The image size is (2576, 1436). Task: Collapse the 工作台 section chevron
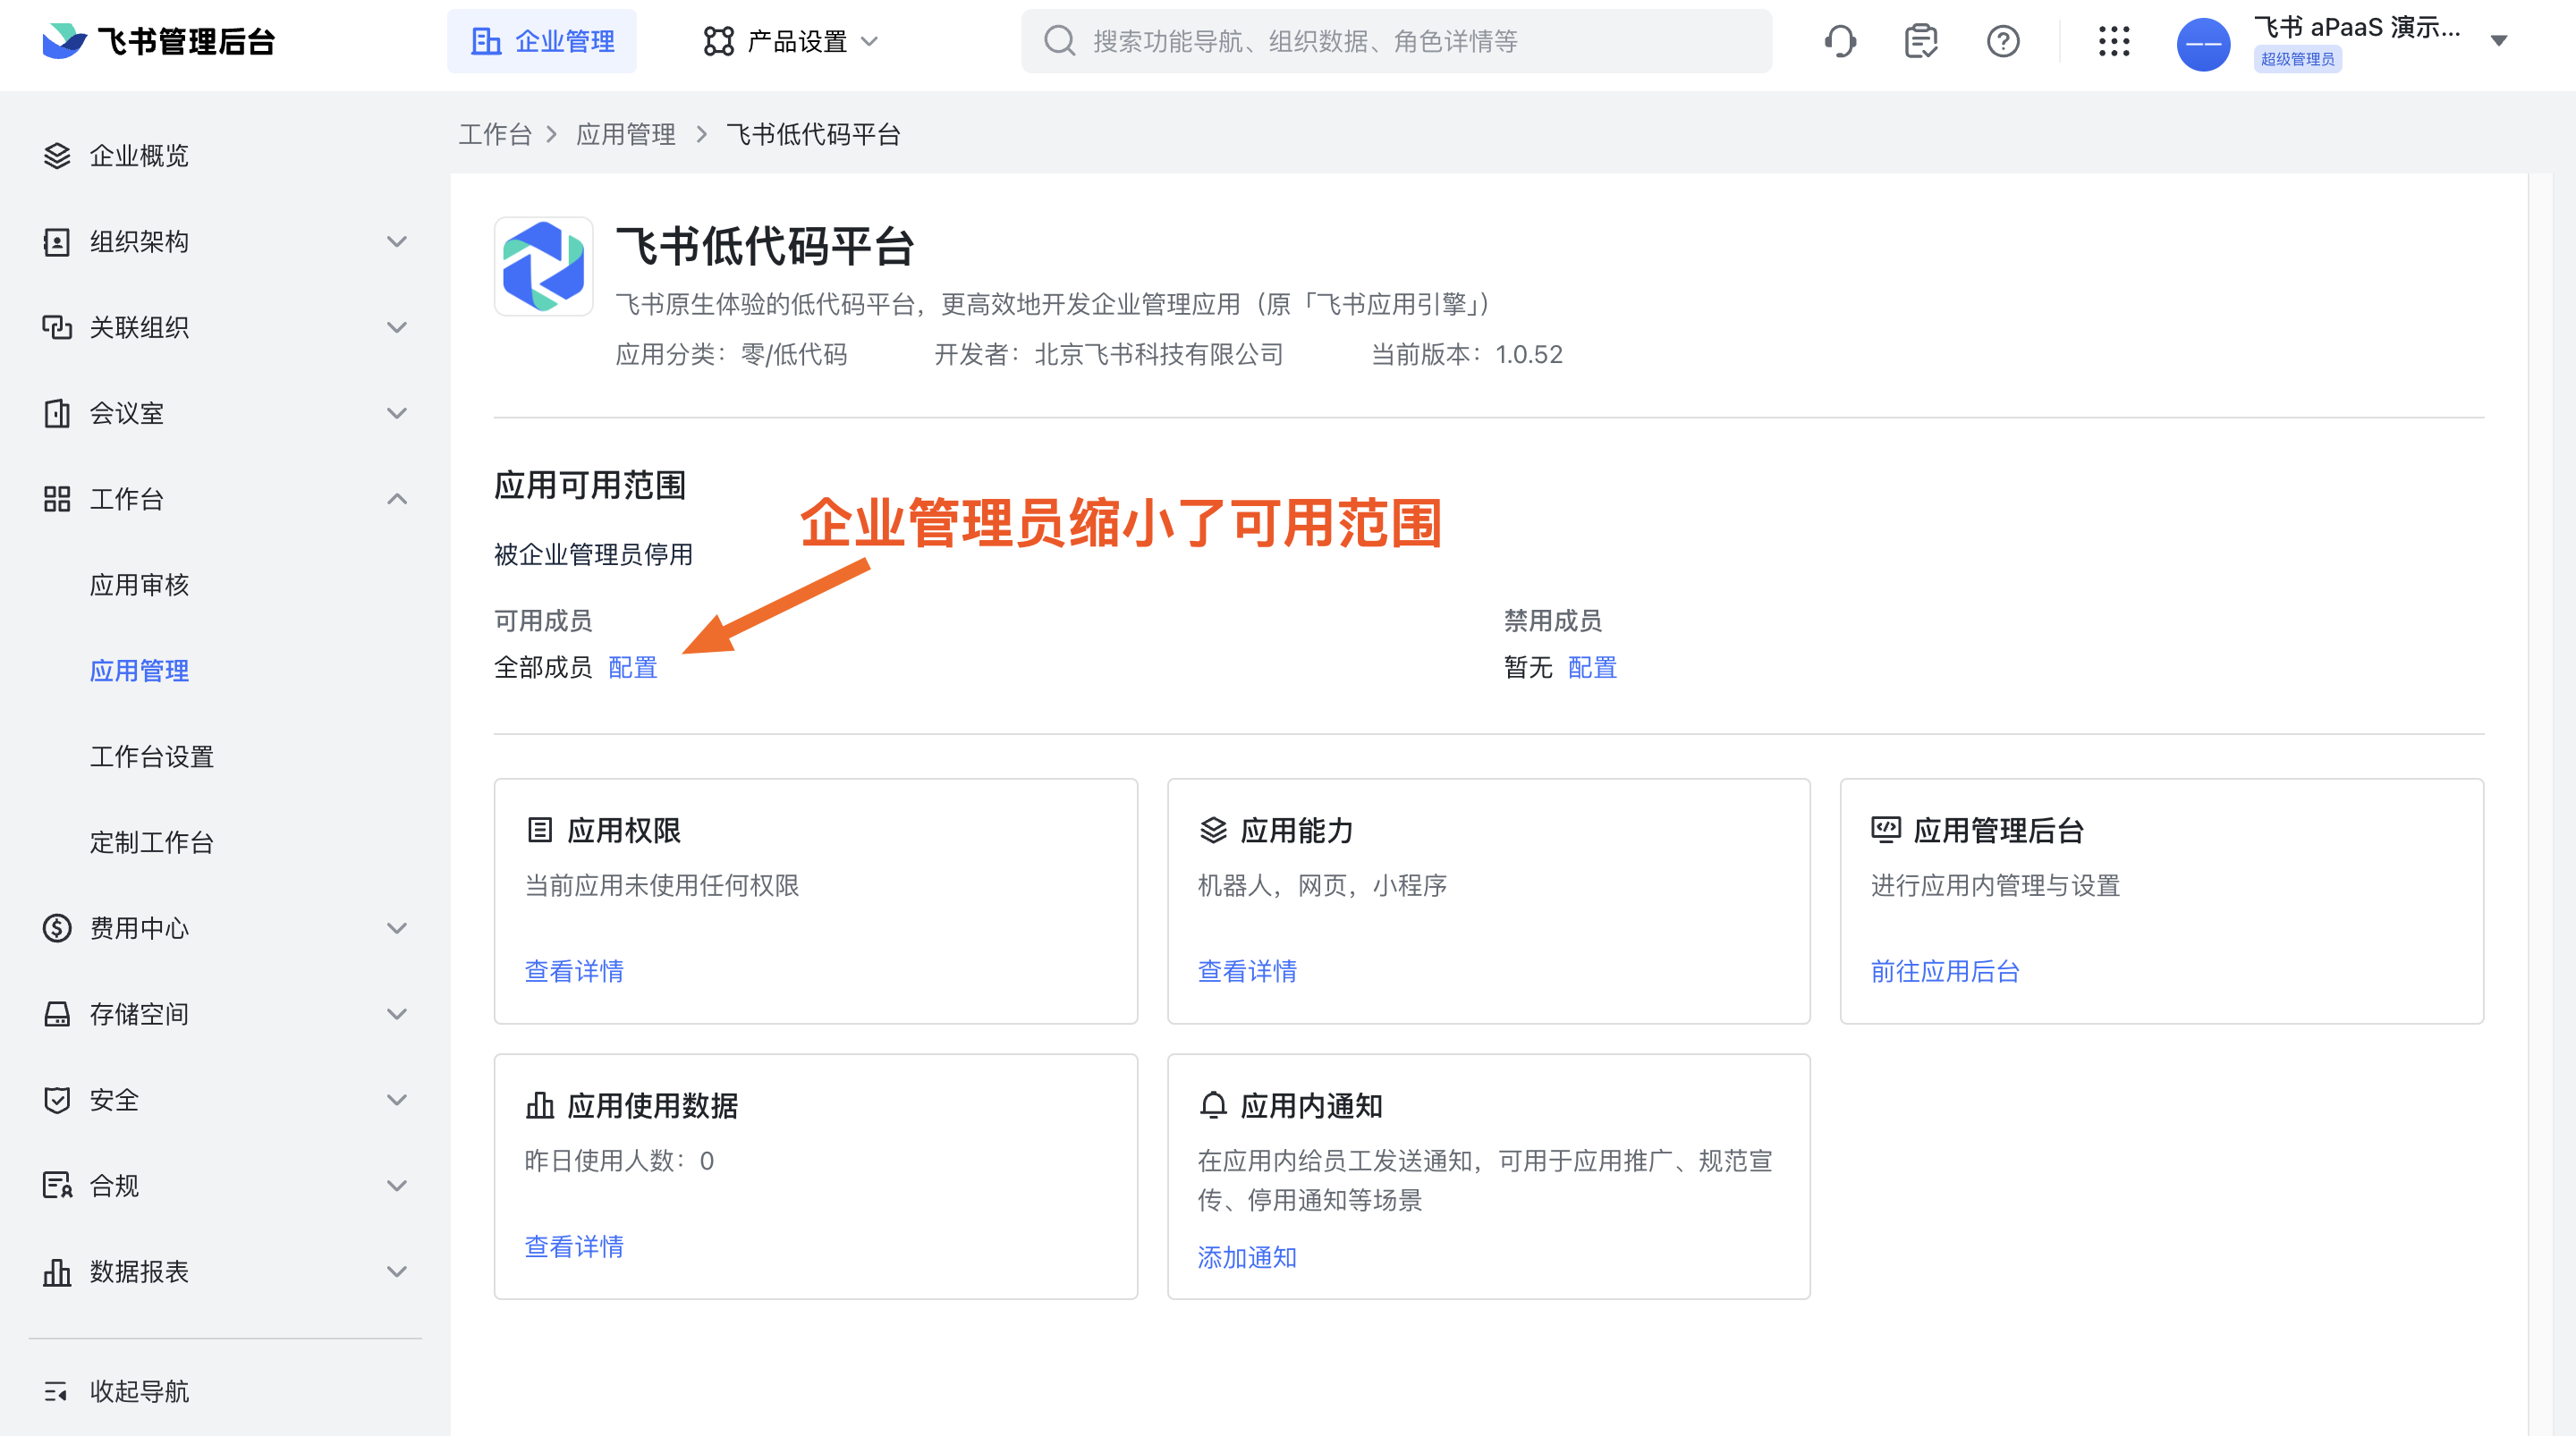(x=397, y=499)
